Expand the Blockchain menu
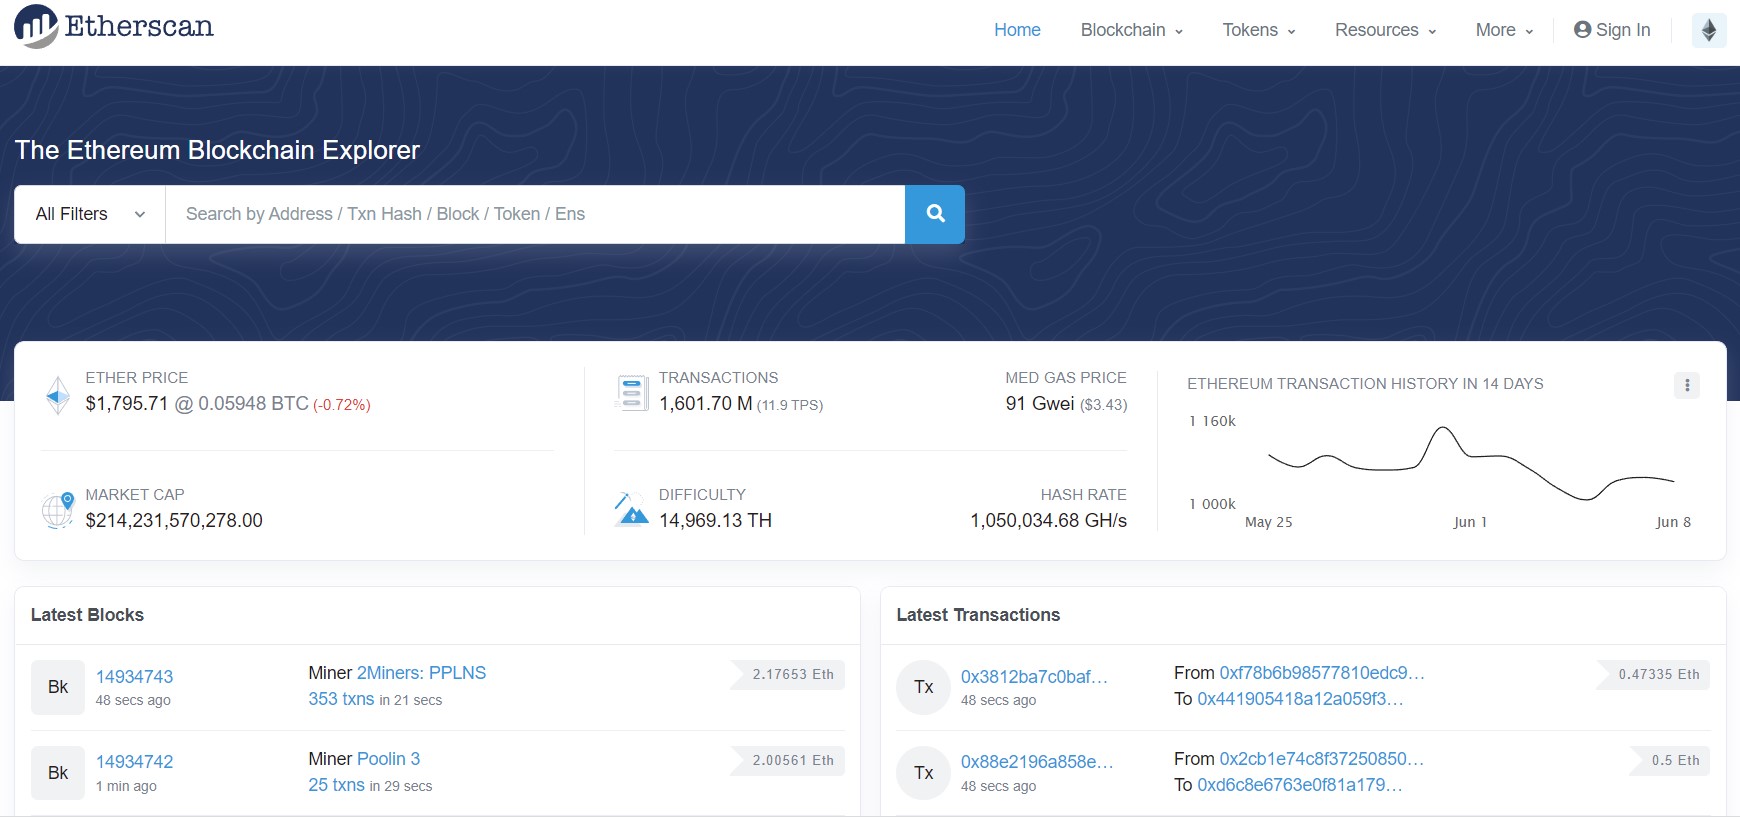 pyautogui.click(x=1131, y=30)
